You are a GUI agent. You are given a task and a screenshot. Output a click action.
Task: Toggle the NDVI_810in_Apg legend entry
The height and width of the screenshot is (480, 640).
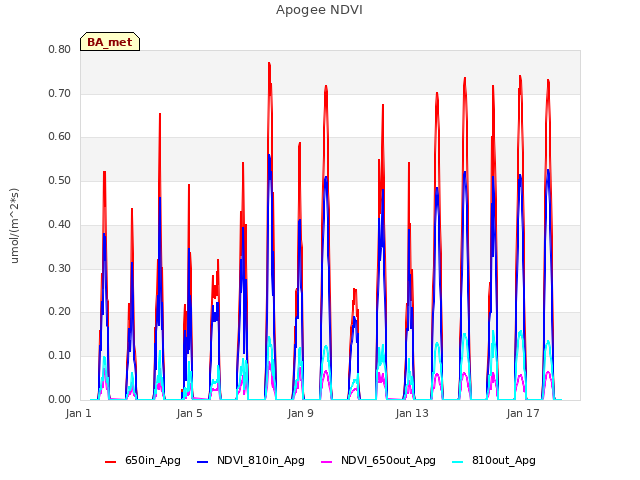251,460
